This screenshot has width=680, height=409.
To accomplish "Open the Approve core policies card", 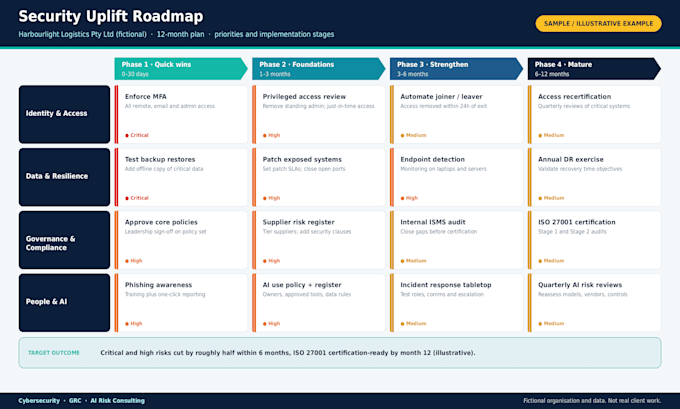I will coord(181,240).
